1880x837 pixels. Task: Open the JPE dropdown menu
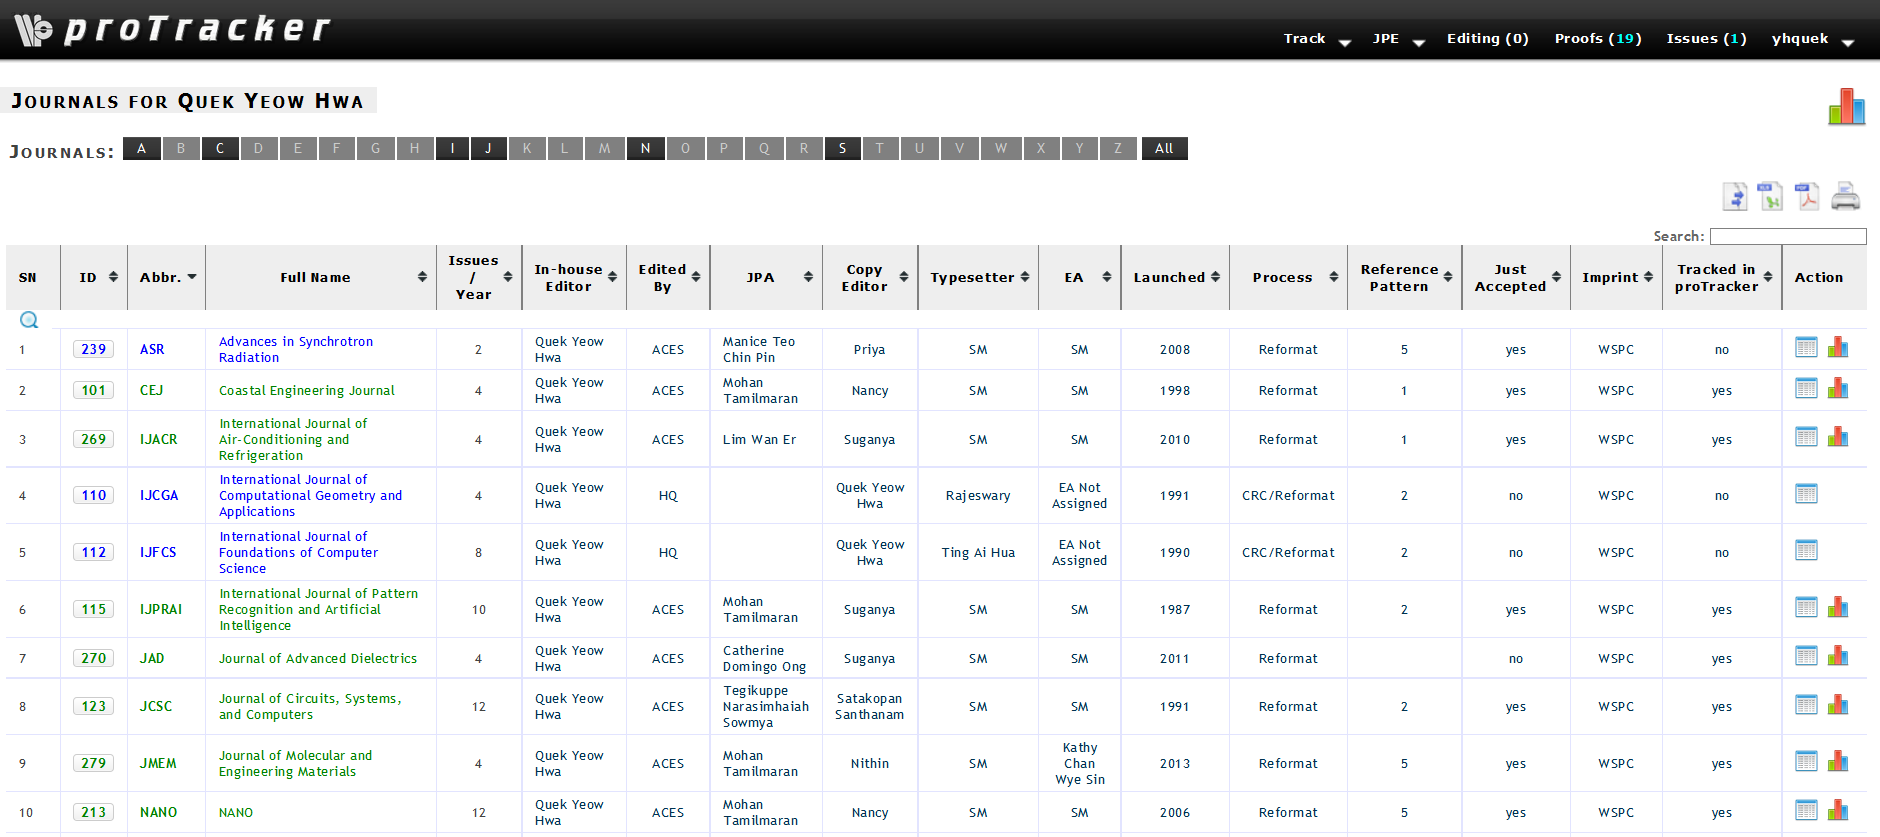pos(1397,39)
